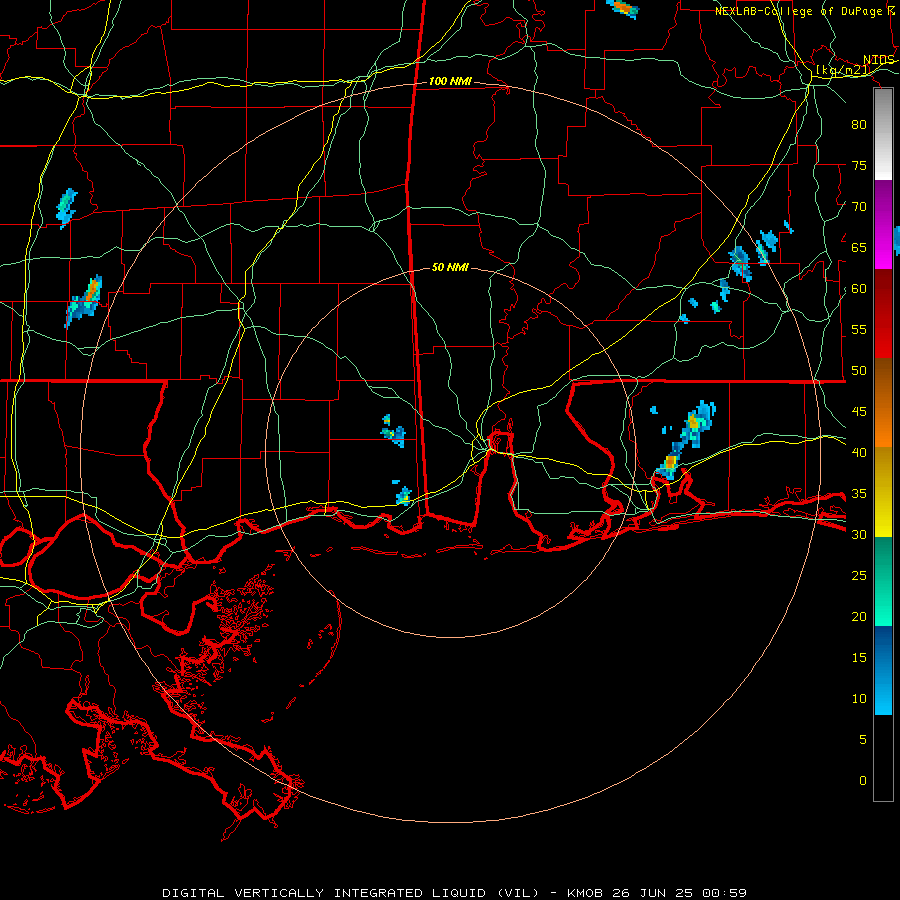Click the "KMOB 26 JUN 25 00:59" timestamp

pyautogui.click(x=657, y=893)
